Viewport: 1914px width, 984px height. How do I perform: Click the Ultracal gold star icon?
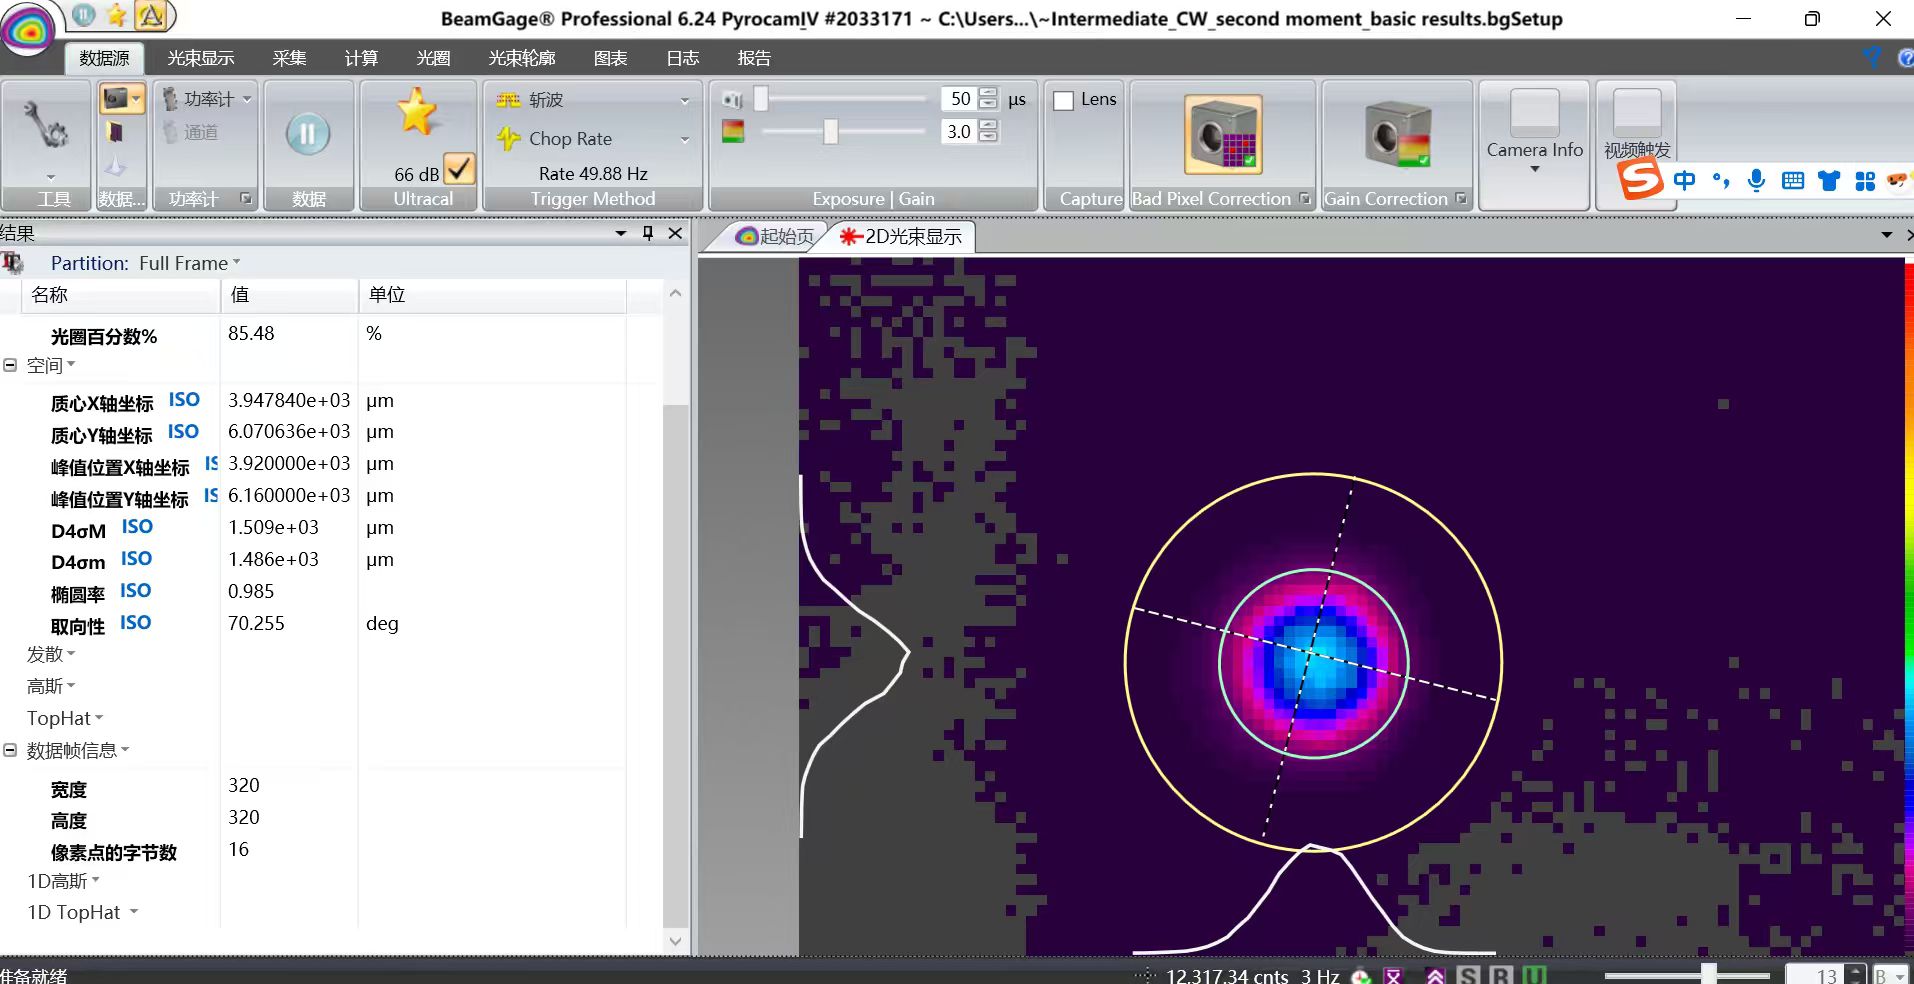(416, 111)
